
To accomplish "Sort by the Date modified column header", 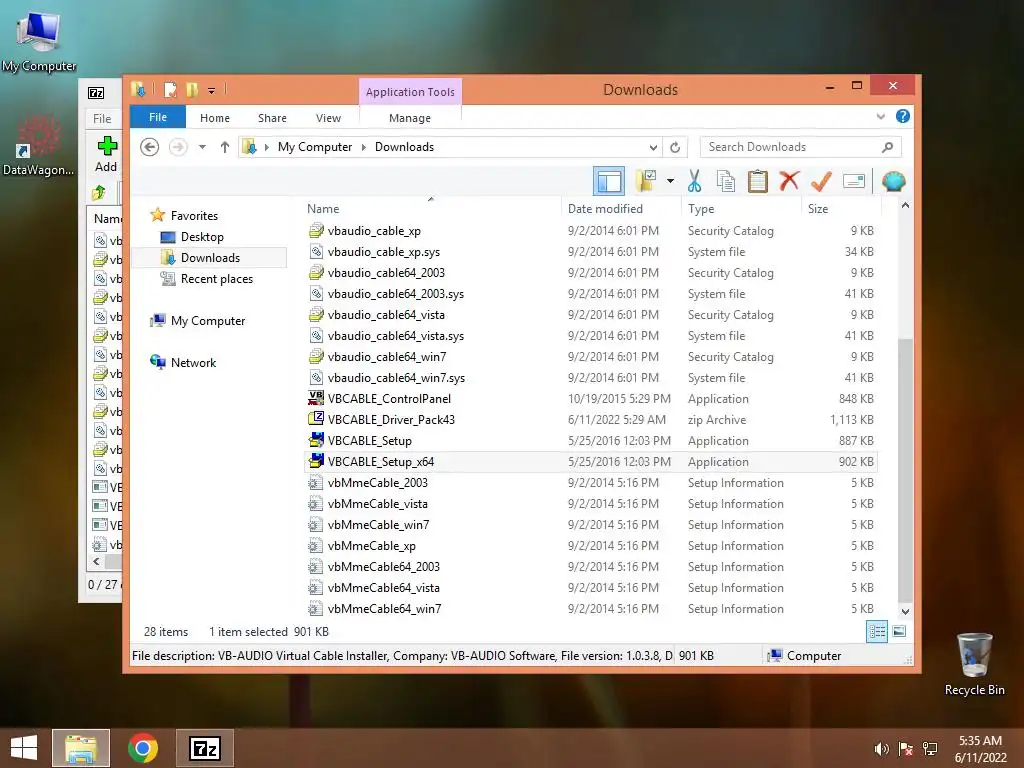I will point(621,208).
